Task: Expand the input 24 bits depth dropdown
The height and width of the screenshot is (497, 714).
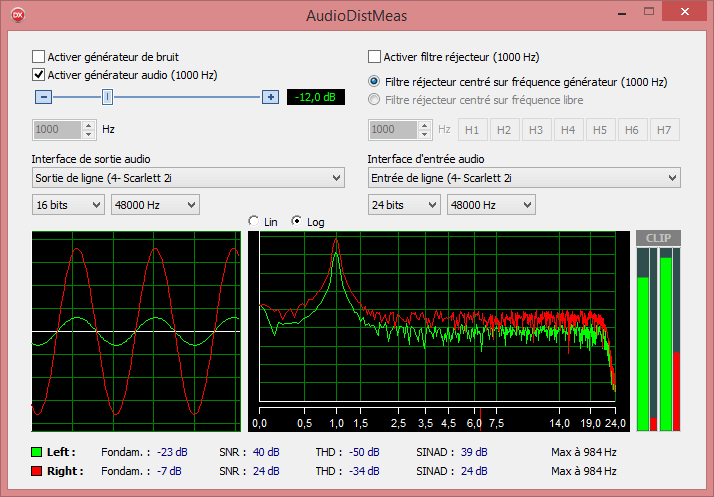Action: 404,204
